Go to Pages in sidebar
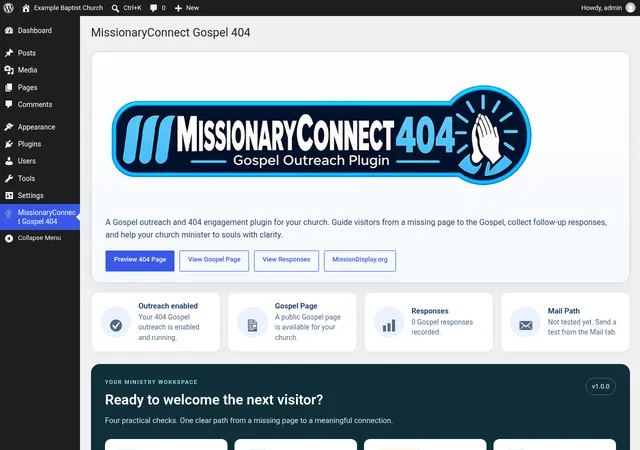This screenshot has width=640, height=450. 40,87
